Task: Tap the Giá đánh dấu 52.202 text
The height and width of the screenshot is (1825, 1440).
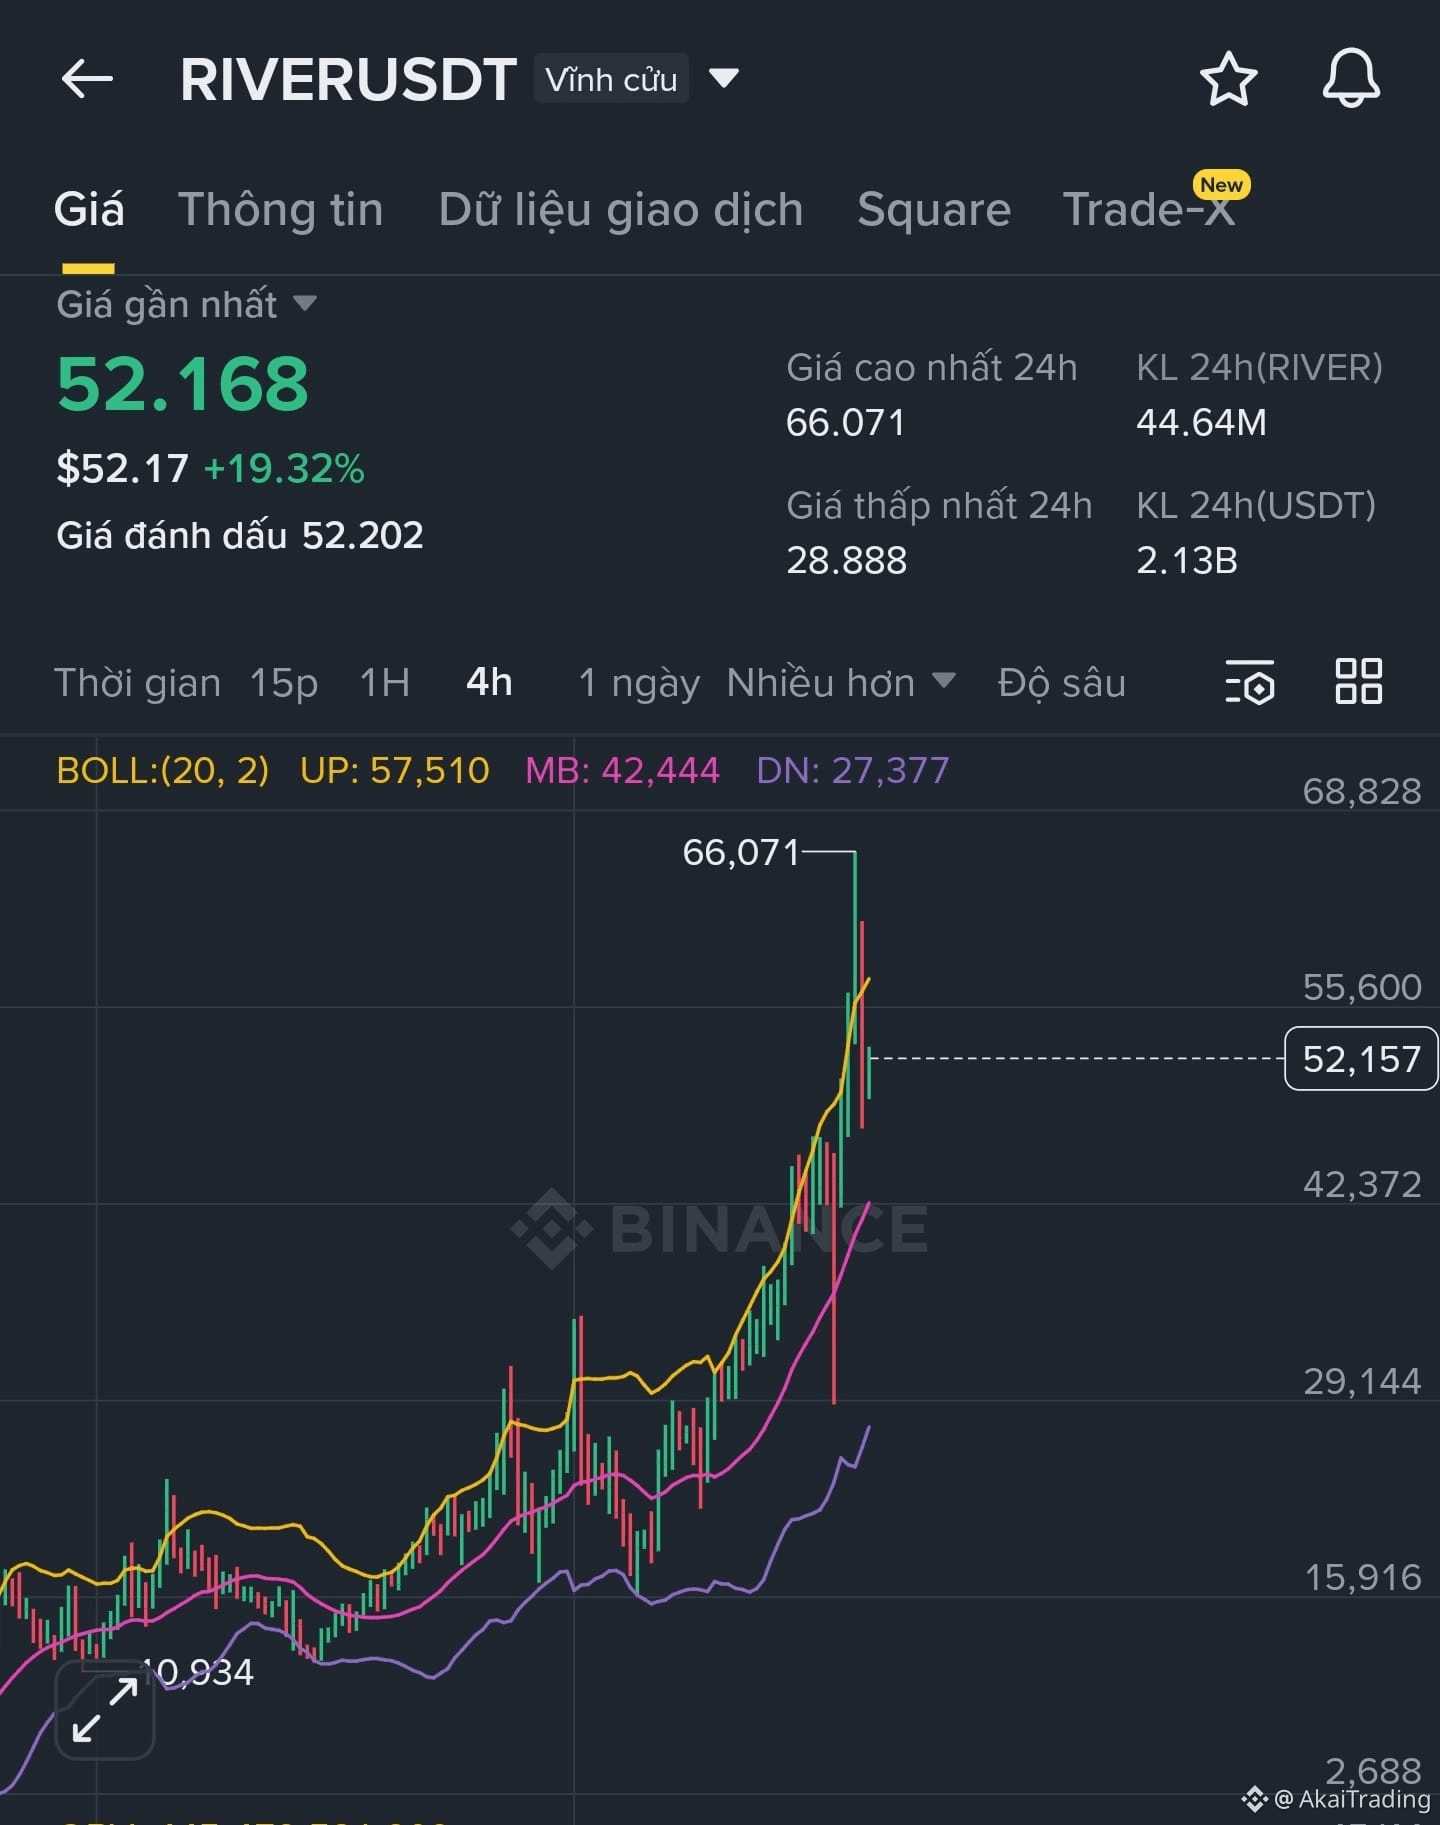Action: pos(240,535)
